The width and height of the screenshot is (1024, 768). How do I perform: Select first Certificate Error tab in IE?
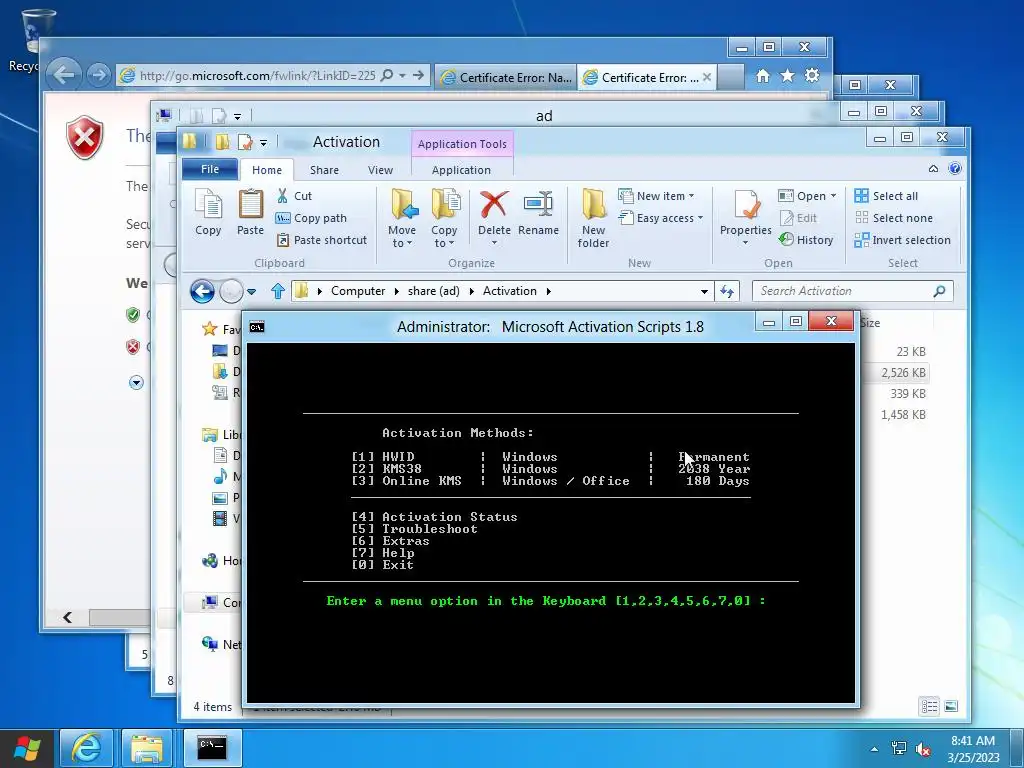coord(506,77)
